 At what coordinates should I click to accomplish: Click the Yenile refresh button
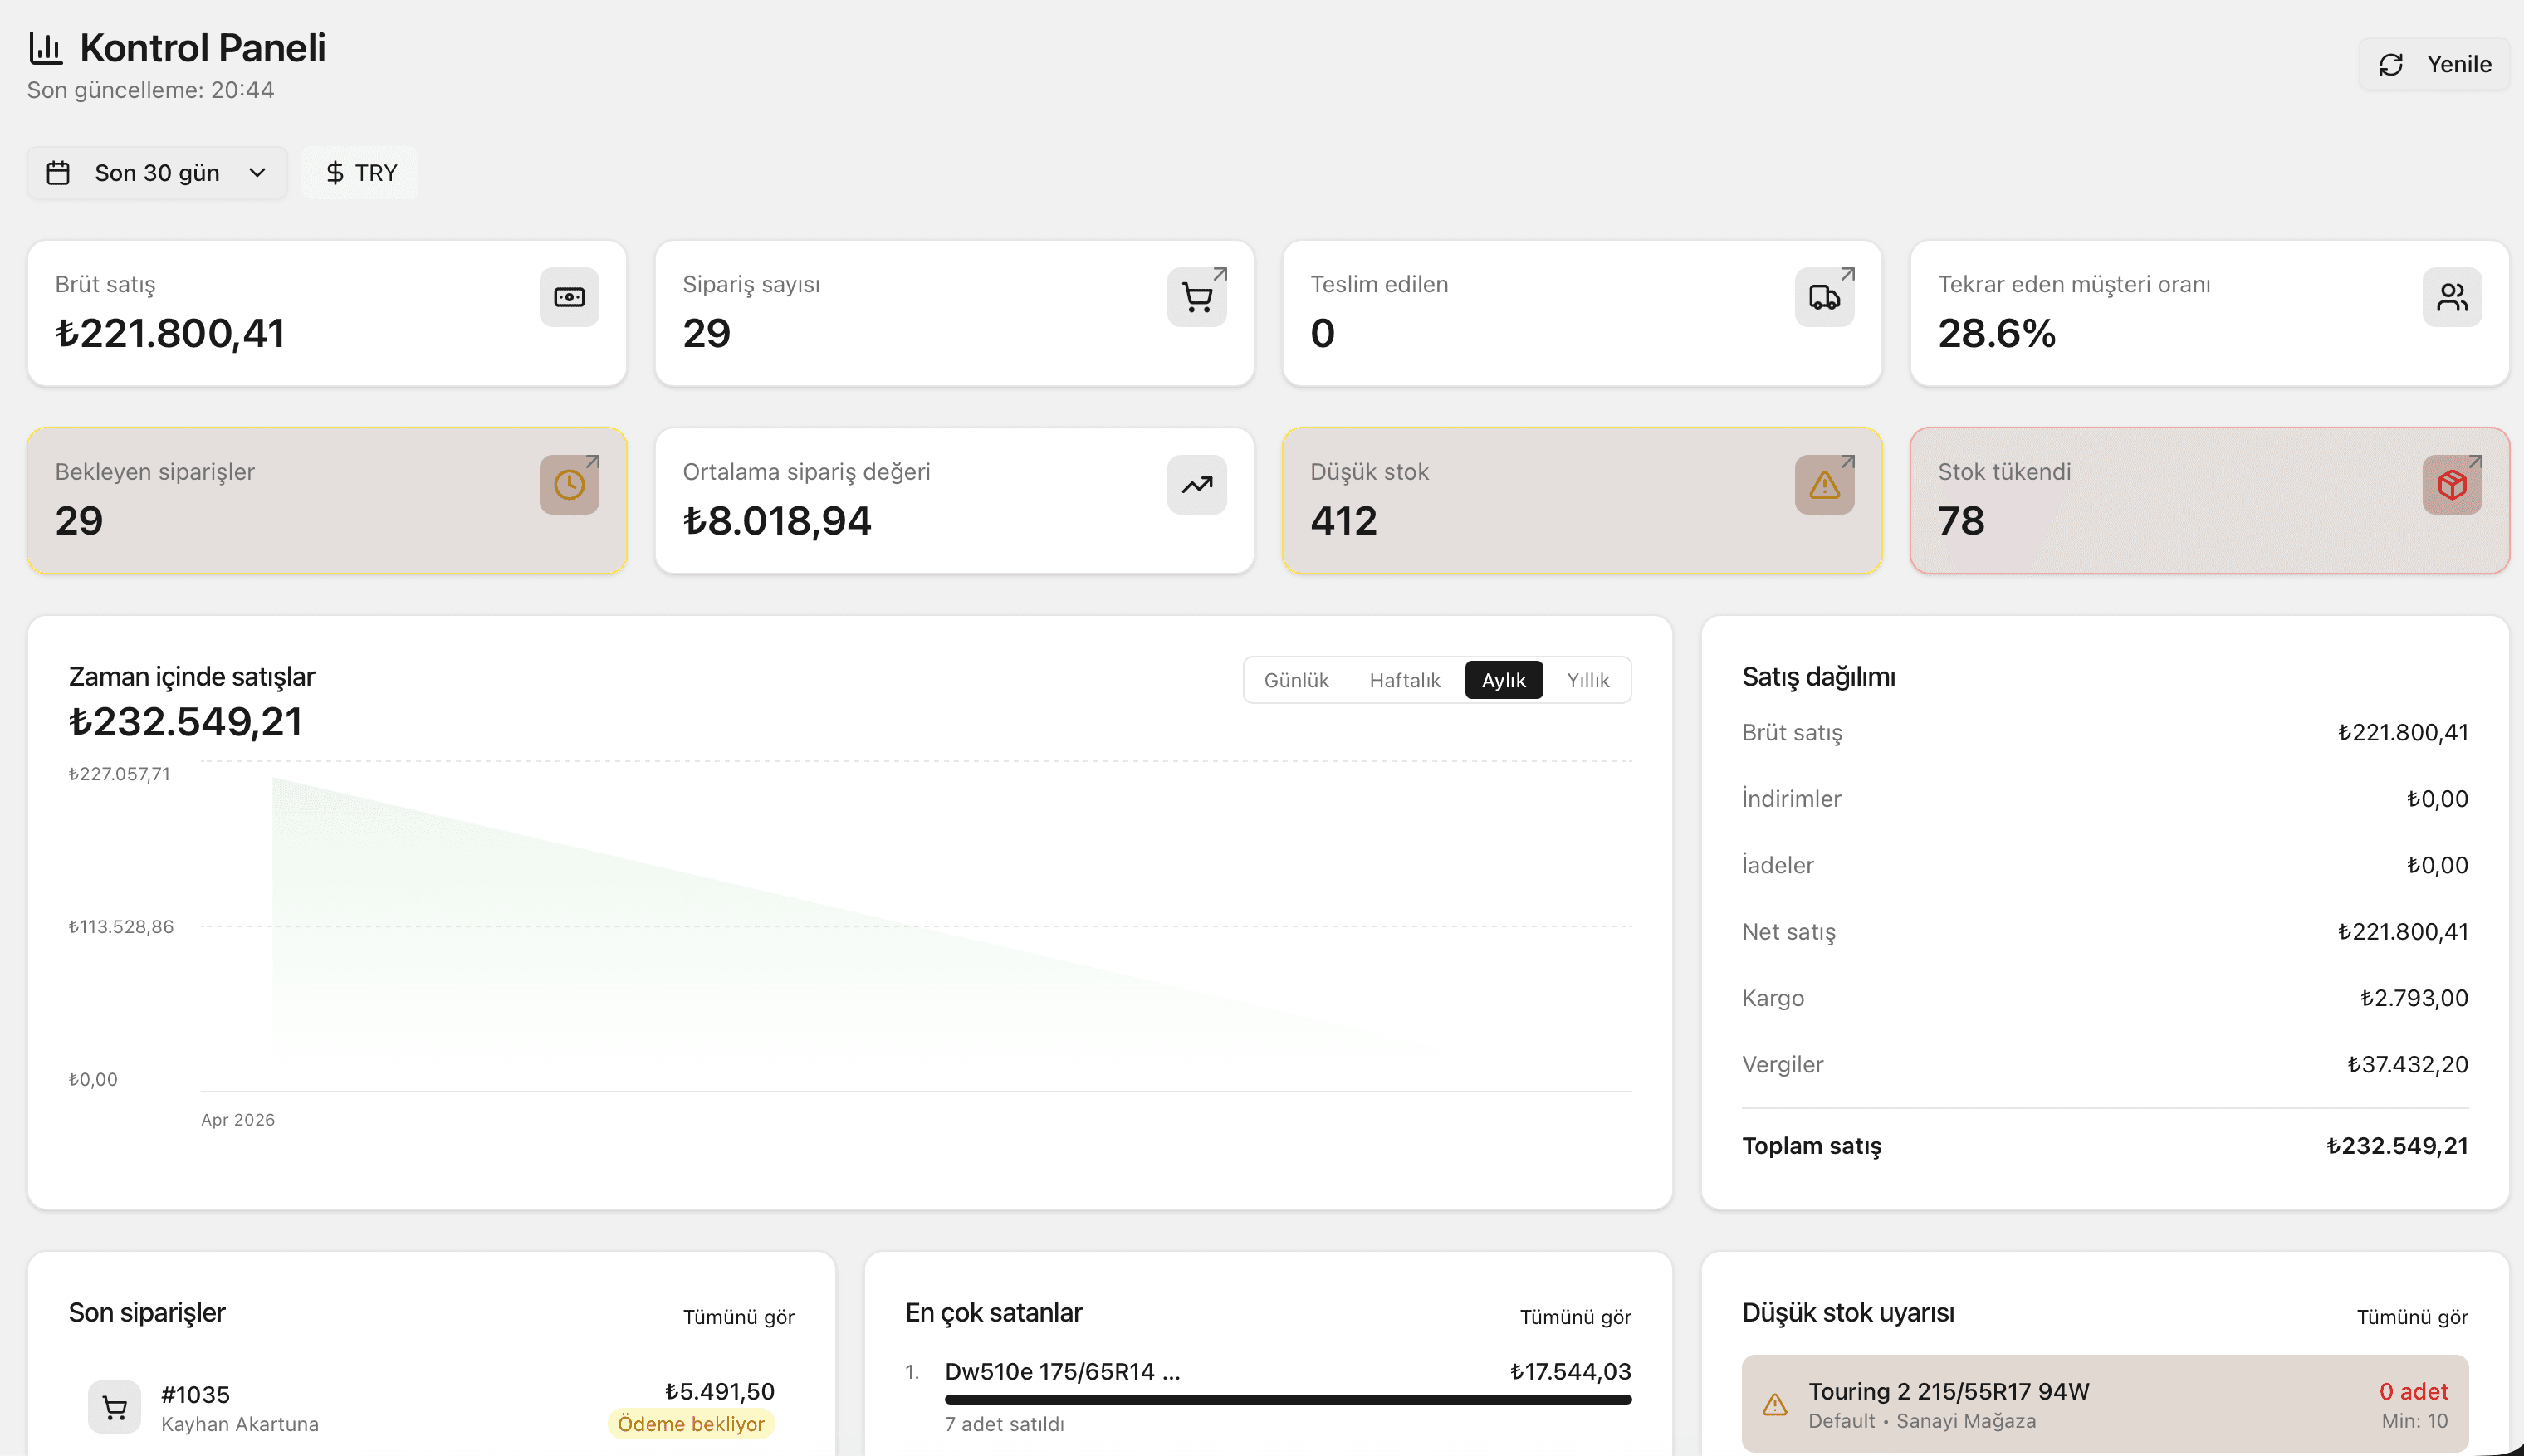click(2433, 64)
